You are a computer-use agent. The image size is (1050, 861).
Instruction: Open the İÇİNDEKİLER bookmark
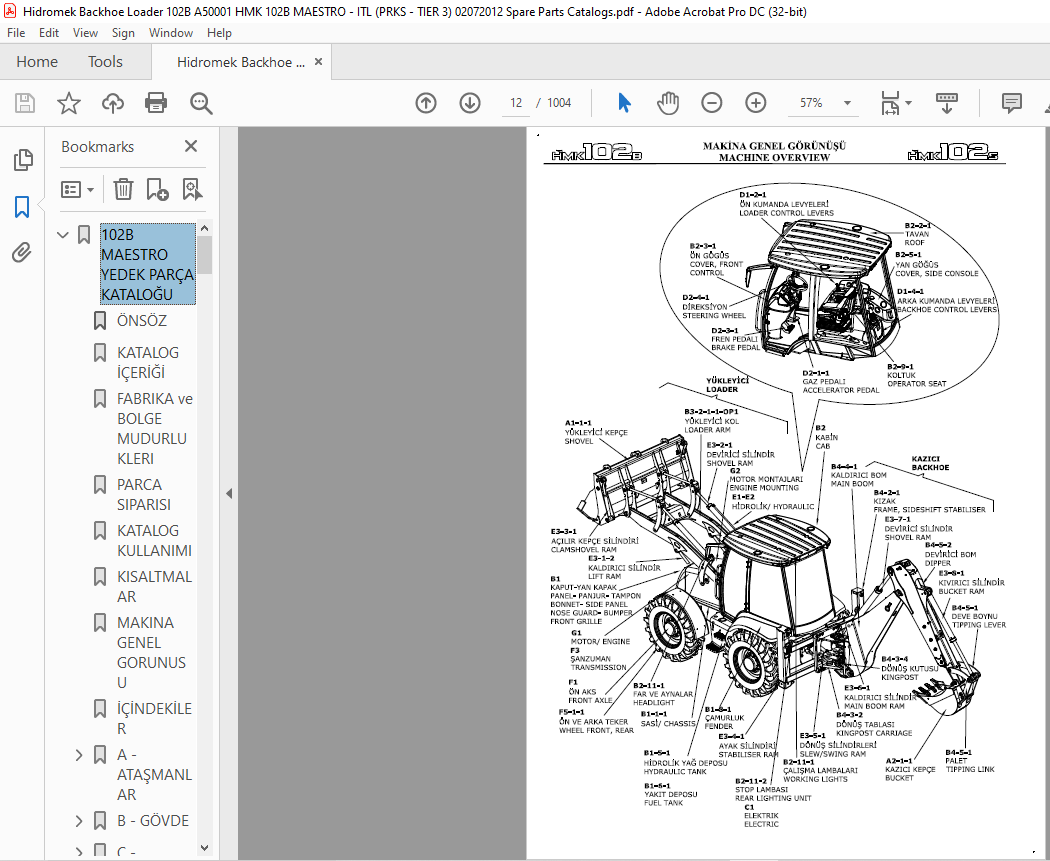click(155, 718)
